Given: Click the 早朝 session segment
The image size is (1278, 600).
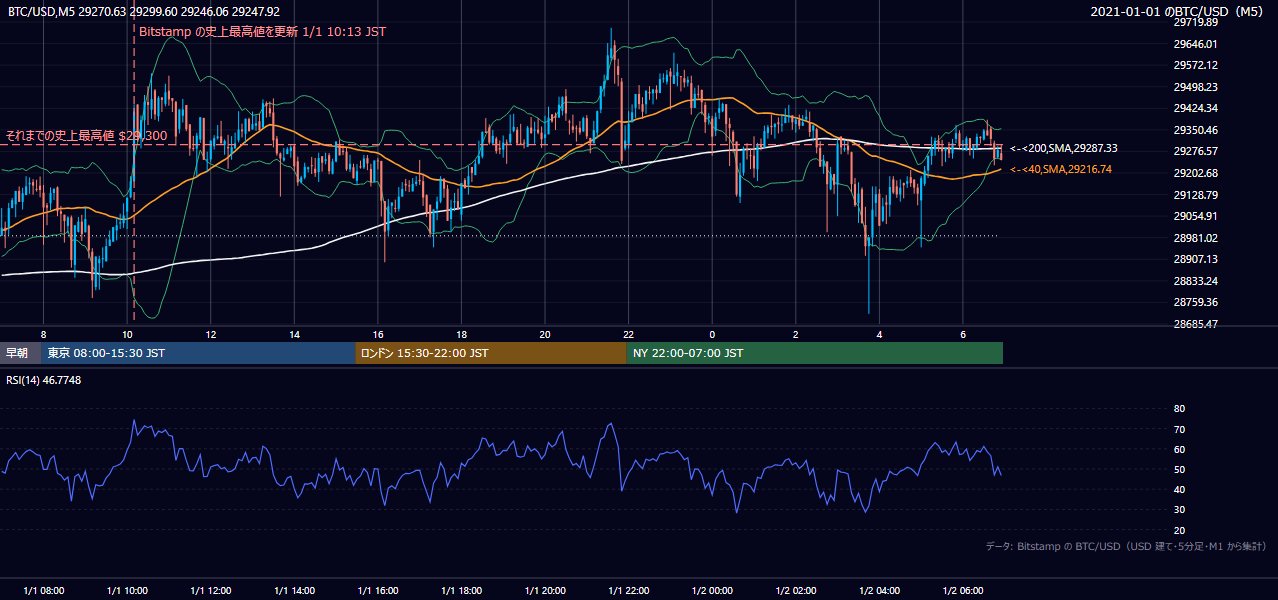Looking at the screenshot, I should point(20,353).
